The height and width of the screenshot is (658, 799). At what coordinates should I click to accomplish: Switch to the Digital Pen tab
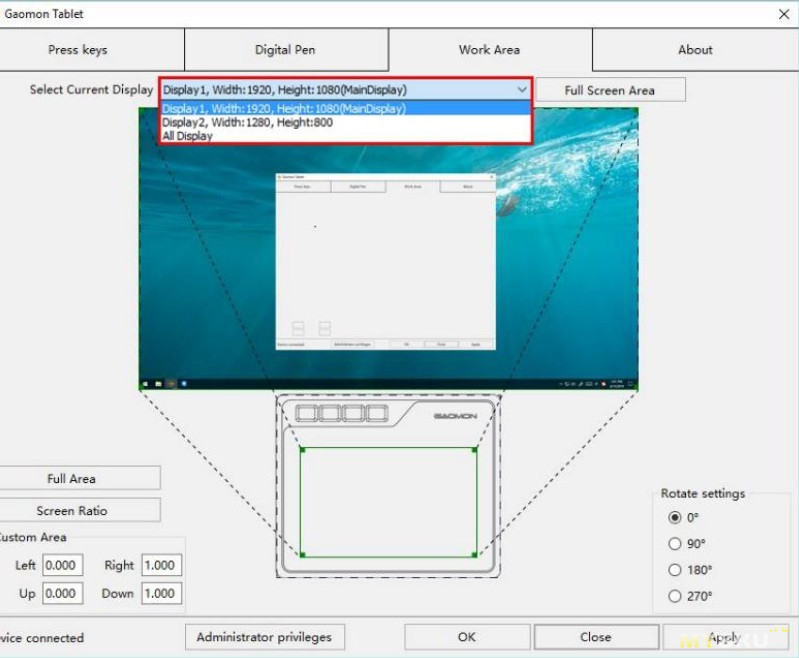(x=285, y=50)
